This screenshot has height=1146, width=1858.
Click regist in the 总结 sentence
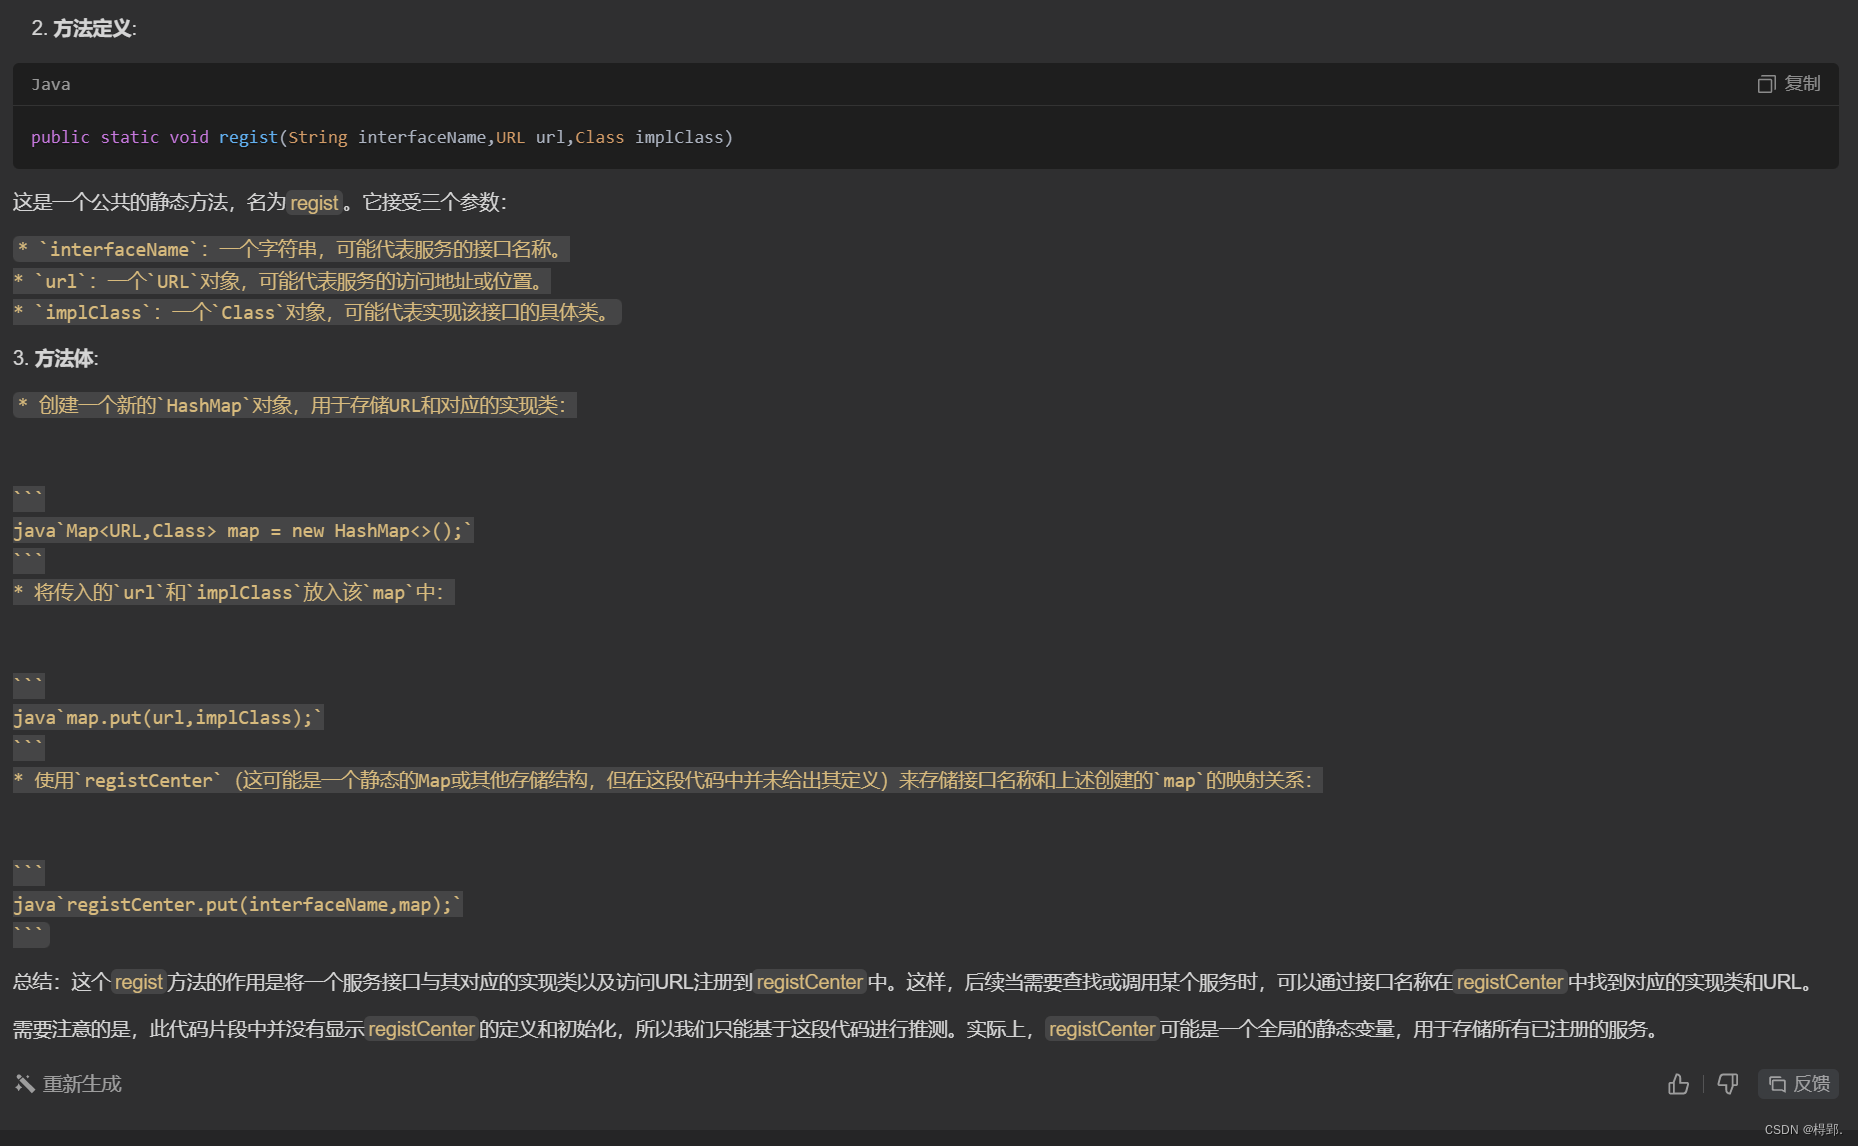click(x=138, y=983)
